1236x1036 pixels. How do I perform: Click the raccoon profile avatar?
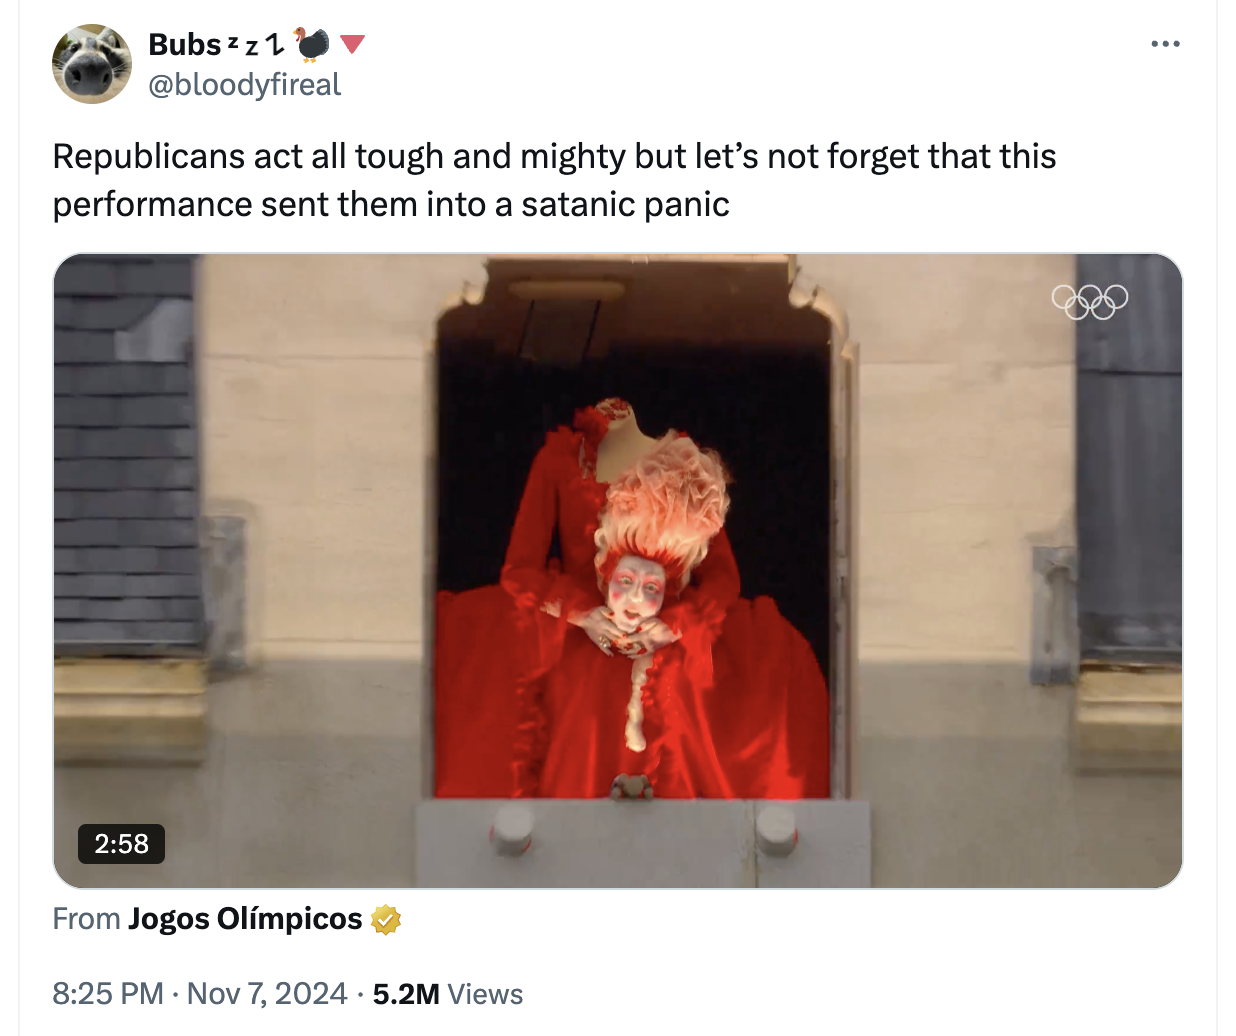click(x=92, y=64)
